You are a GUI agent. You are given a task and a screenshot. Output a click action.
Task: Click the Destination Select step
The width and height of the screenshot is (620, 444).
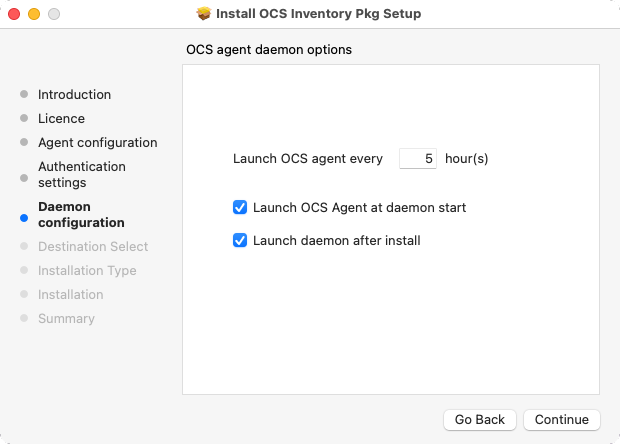[x=93, y=247]
